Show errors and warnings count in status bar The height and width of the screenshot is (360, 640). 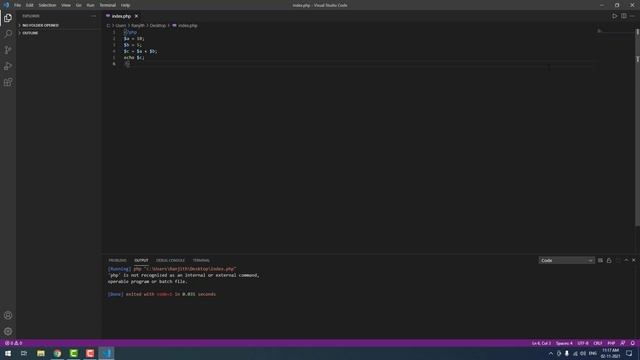[x=13, y=343]
